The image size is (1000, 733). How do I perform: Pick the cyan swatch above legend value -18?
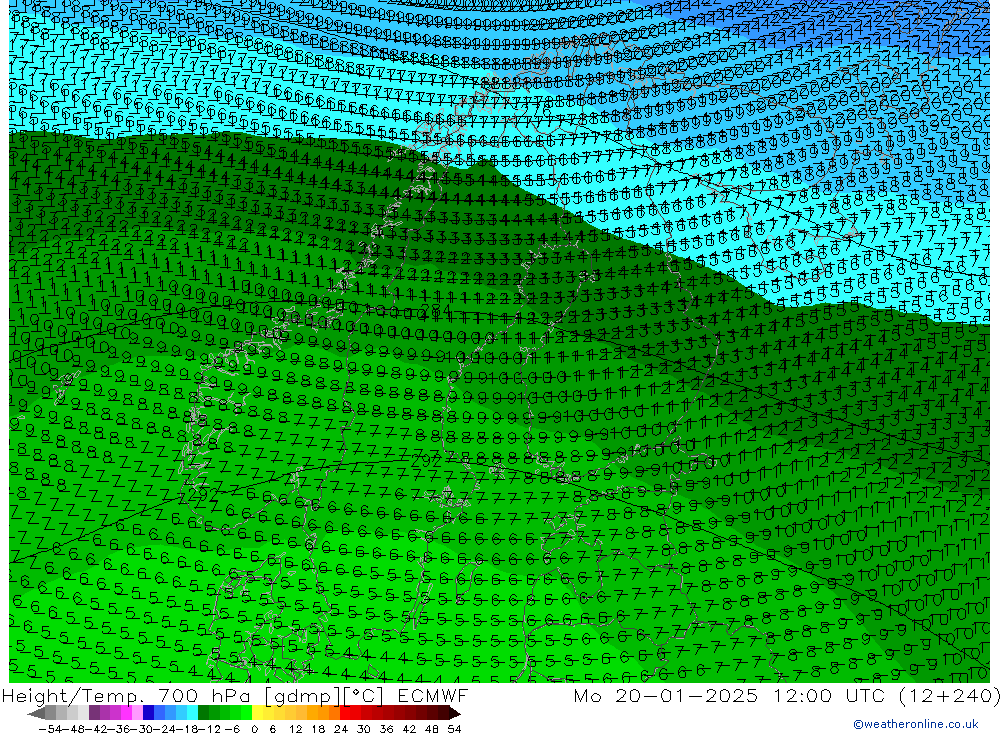192,713
